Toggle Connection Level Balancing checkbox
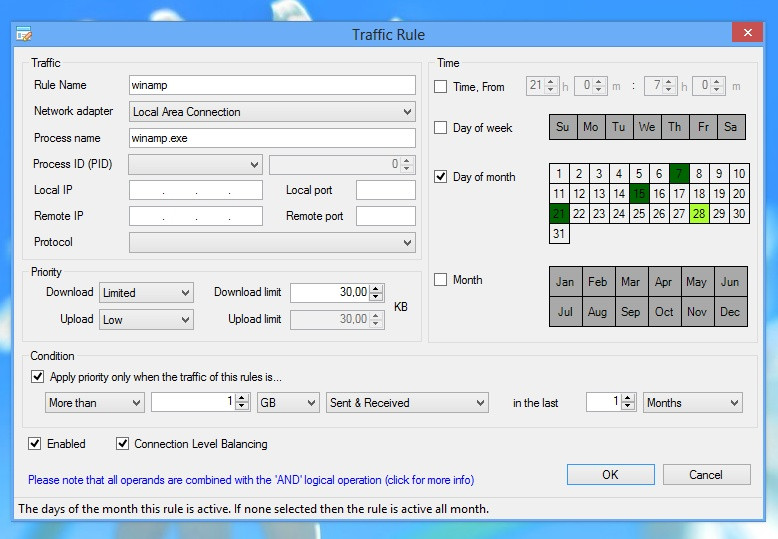The image size is (778, 539). 122,443
